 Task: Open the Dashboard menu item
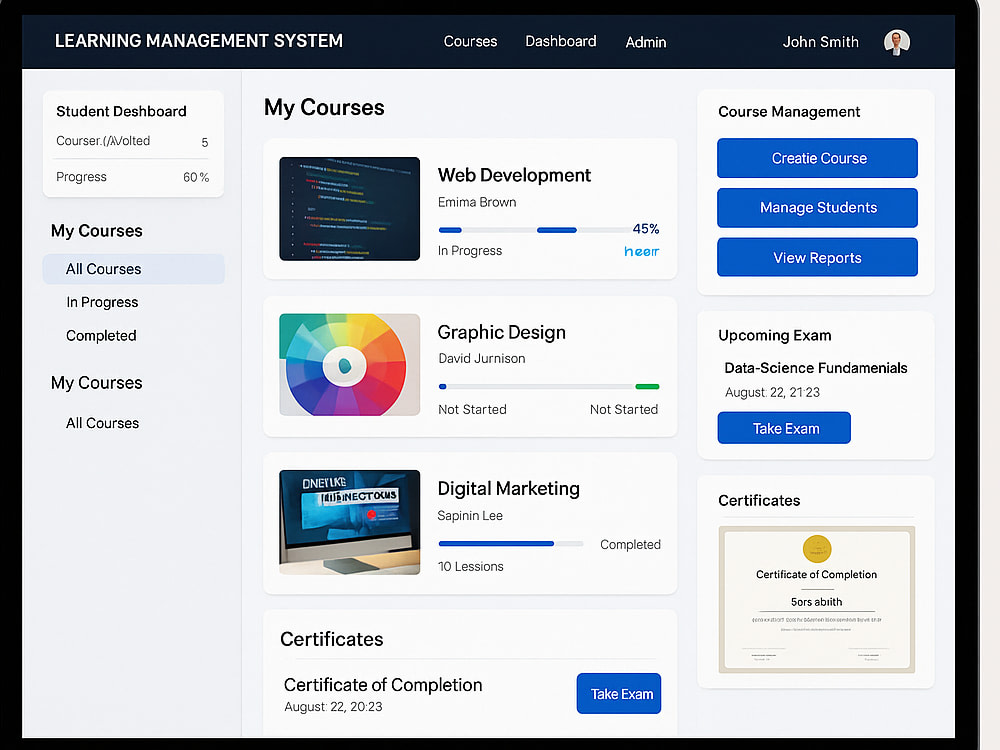point(561,41)
